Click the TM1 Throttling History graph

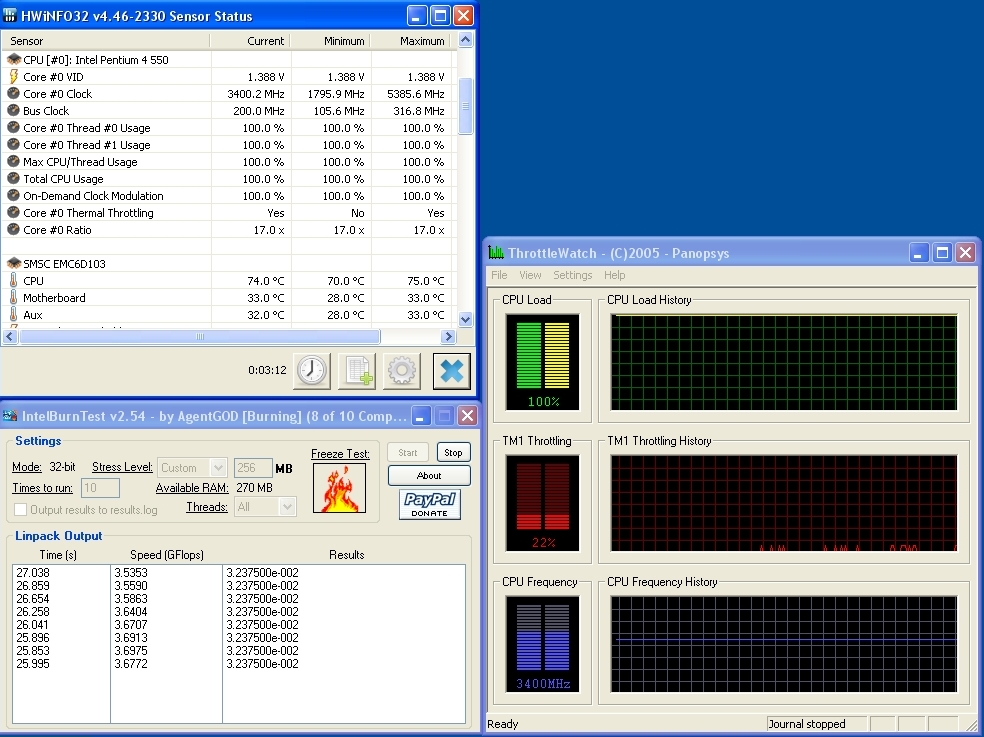click(784, 503)
